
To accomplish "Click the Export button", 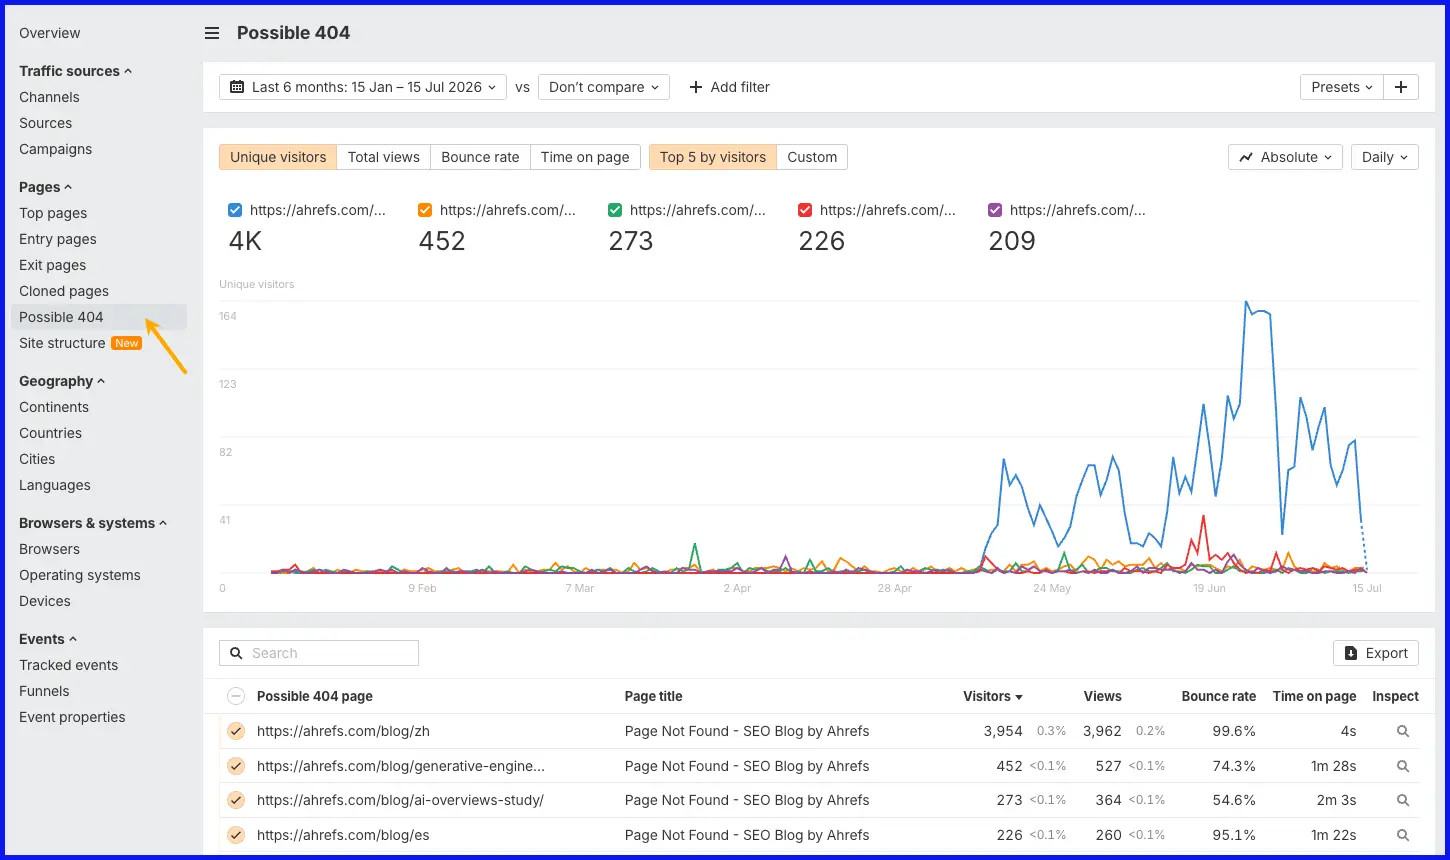I will tap(1376, 653).
